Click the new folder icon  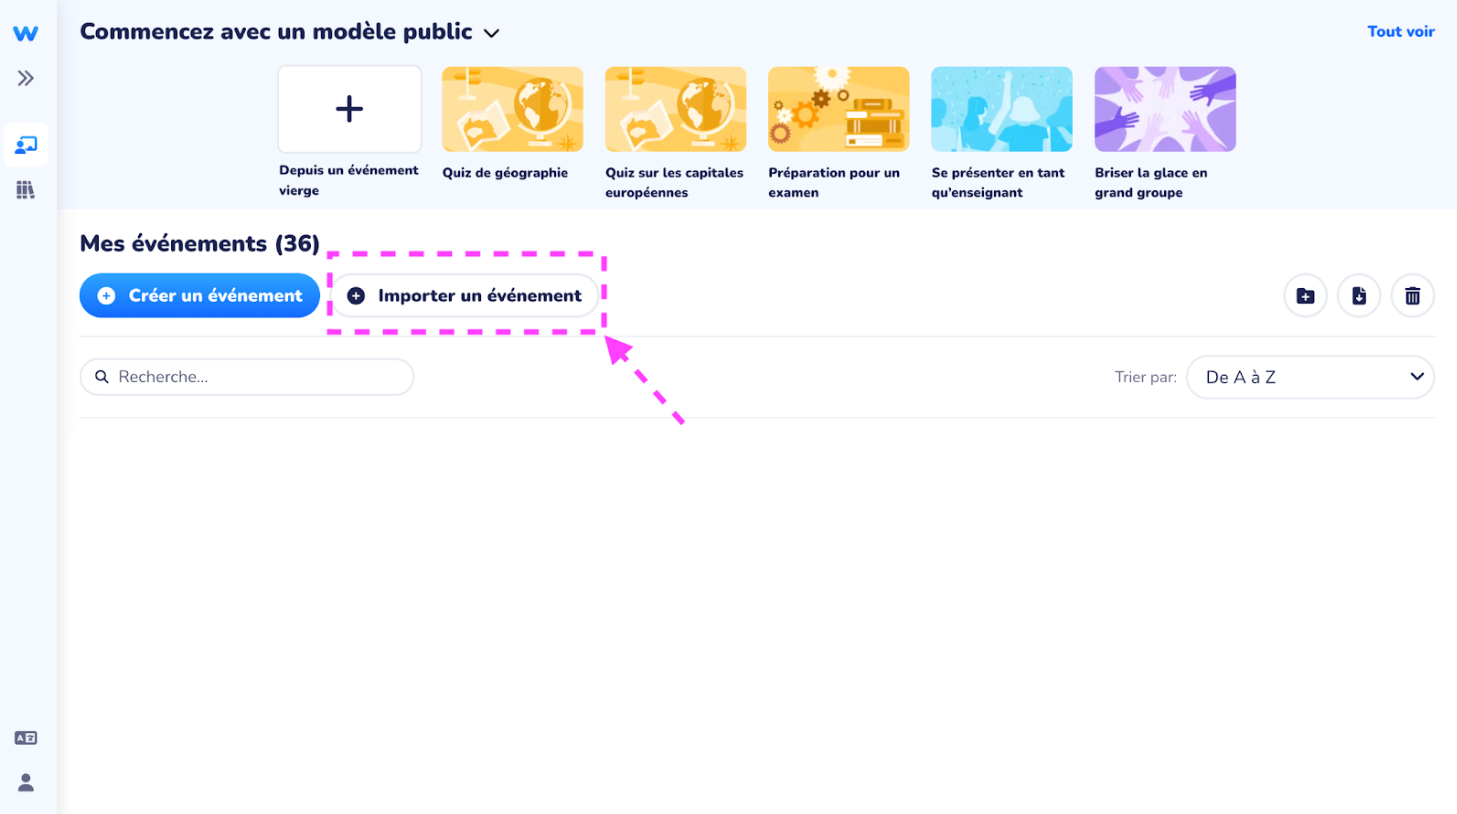coord(1305,296)
